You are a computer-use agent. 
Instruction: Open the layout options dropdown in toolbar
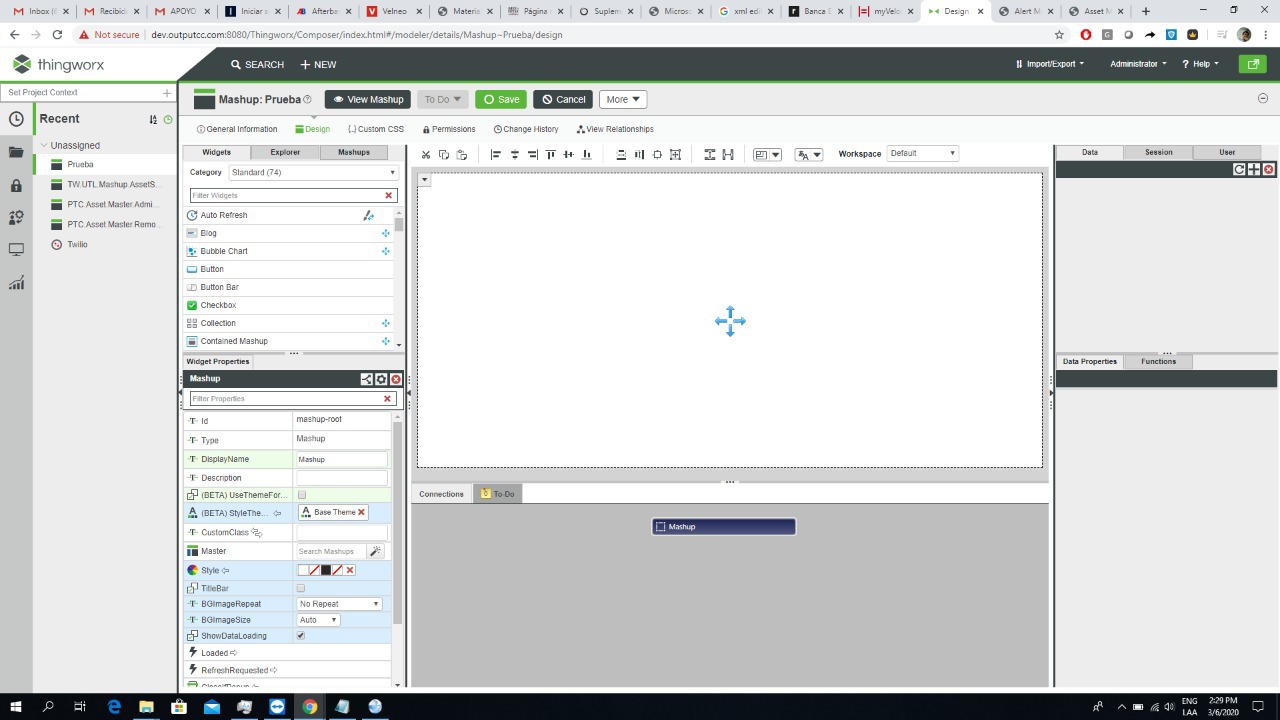tap(767, 154)
